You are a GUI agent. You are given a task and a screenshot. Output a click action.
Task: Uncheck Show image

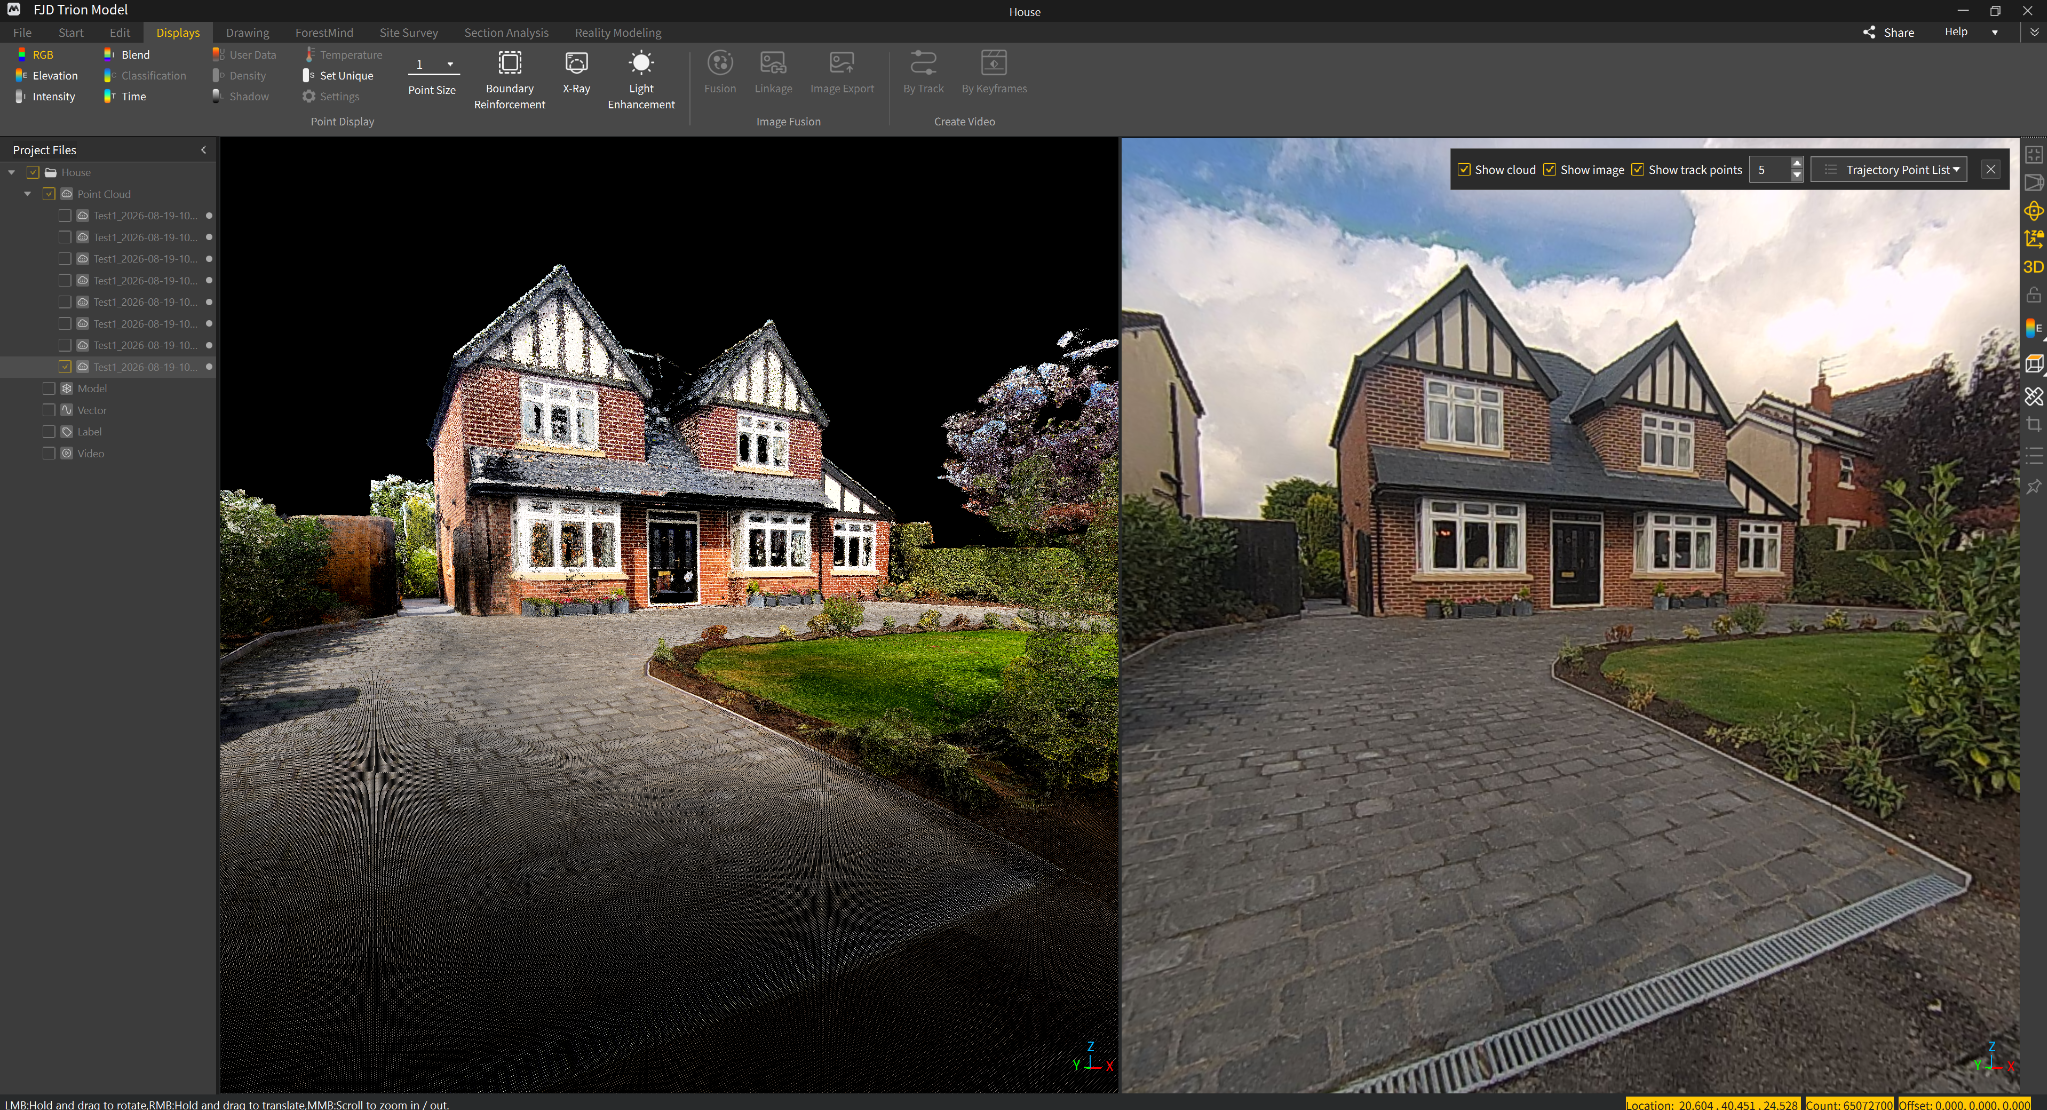1550,170
